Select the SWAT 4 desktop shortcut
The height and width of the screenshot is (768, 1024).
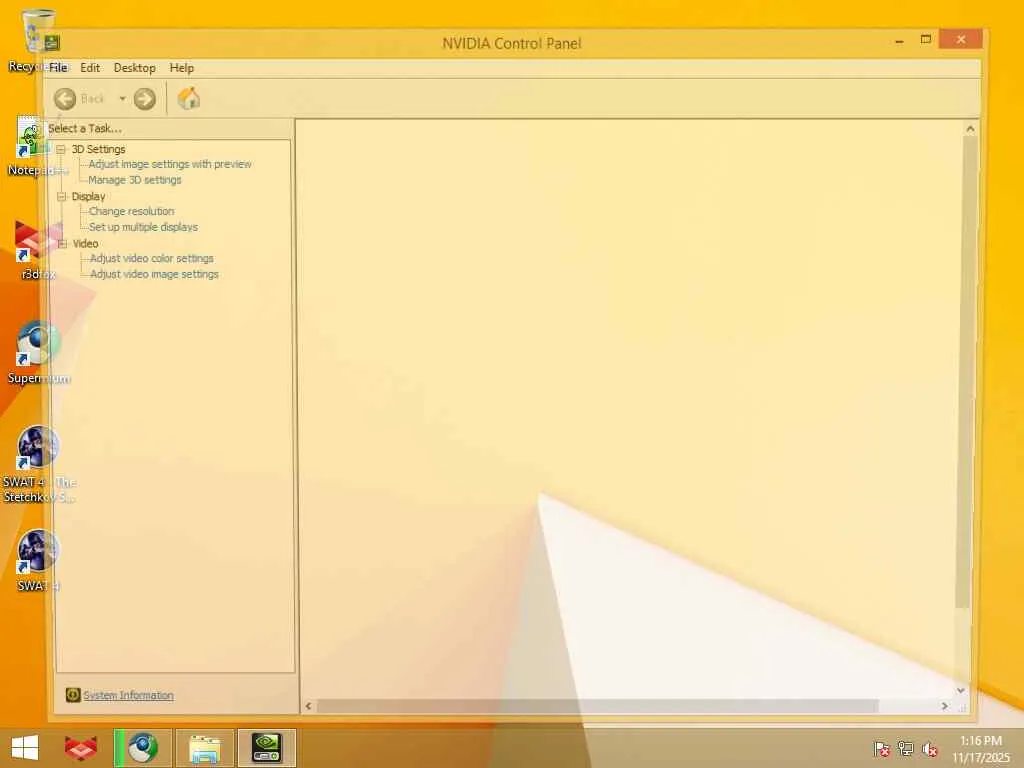[38, 562]
